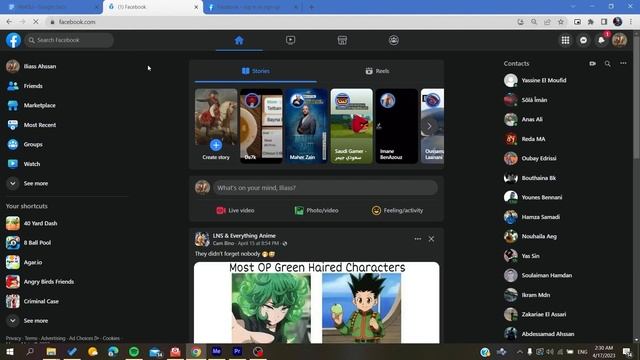The image size is (640, 360).
Task: Open post options three dots on LNS post
Action: 418,239
